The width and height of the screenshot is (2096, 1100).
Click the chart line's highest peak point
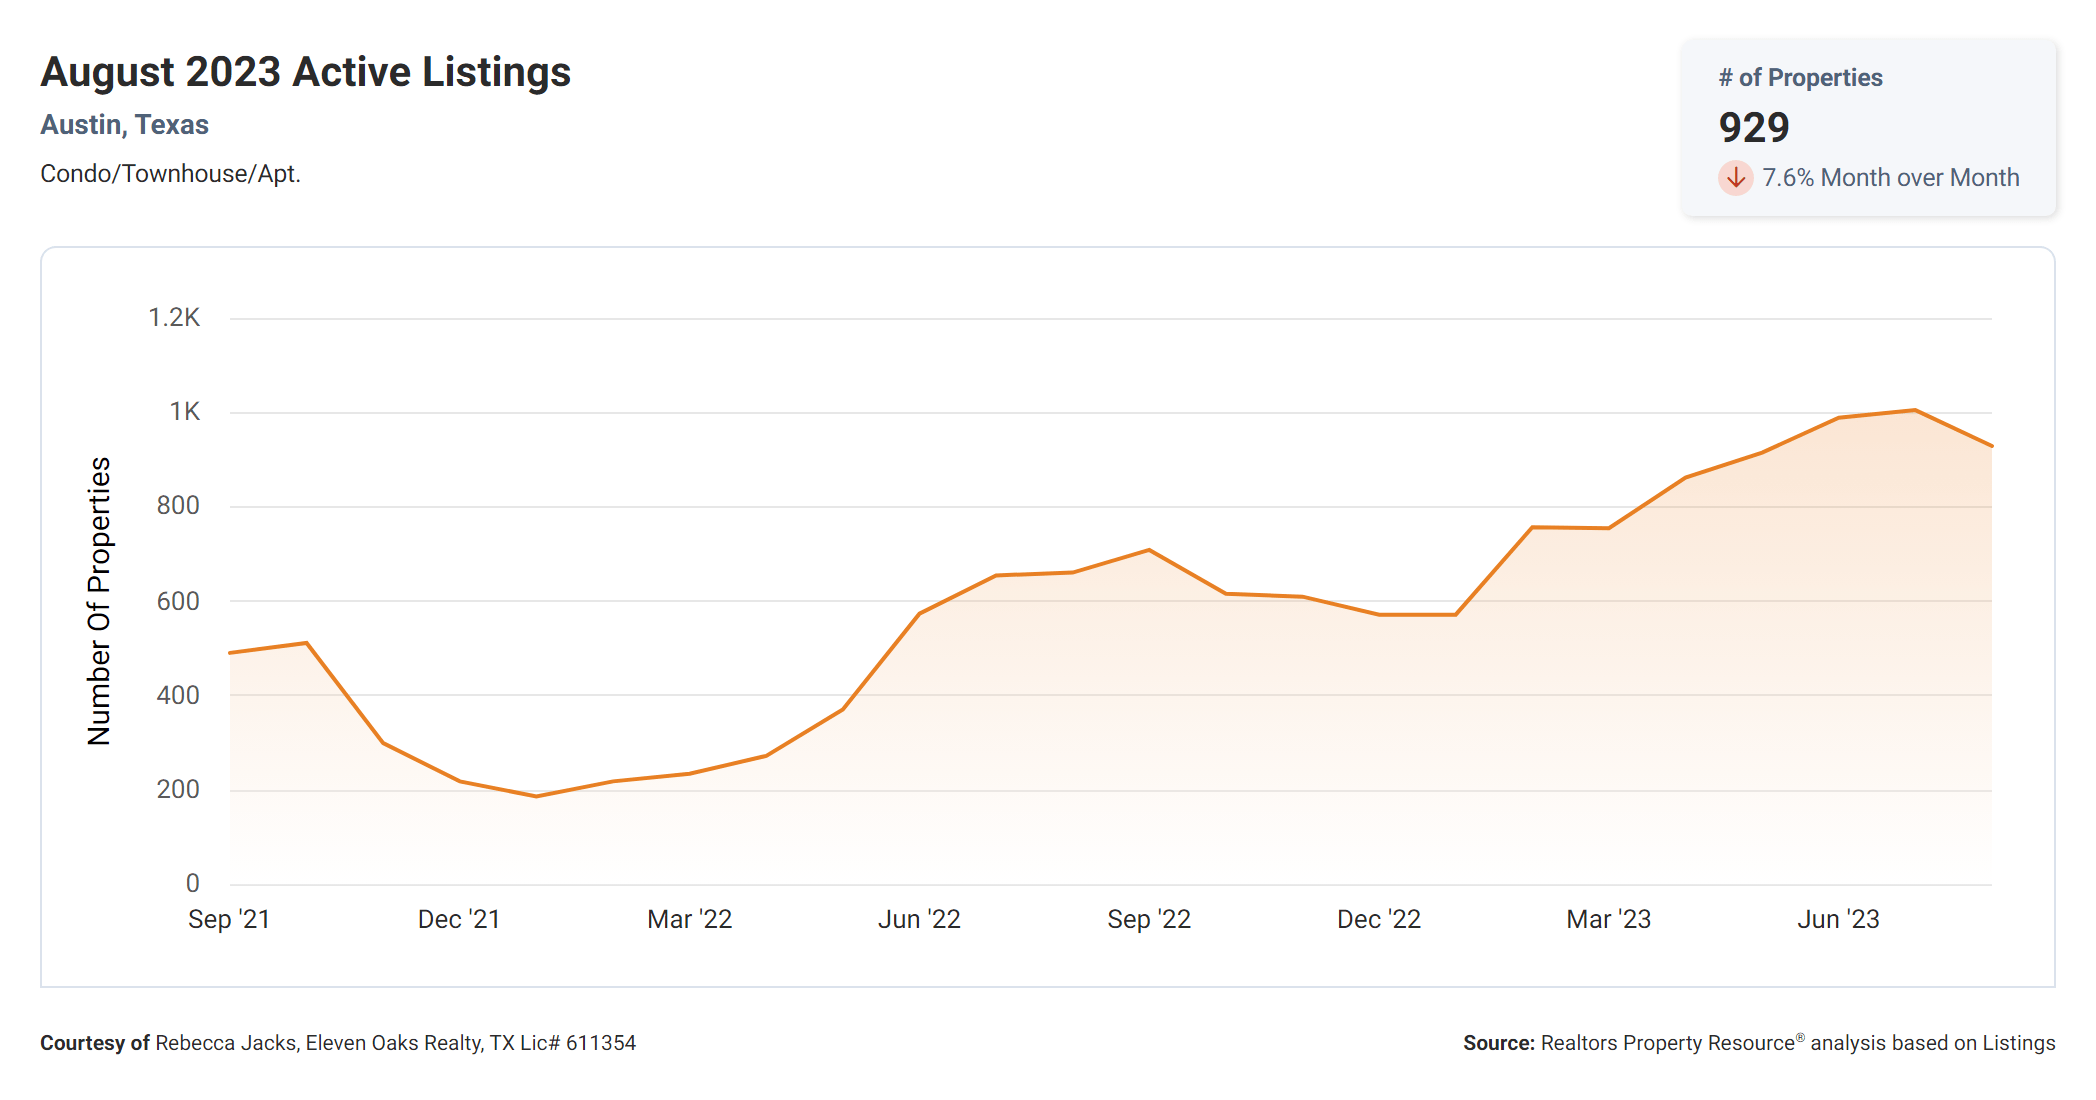click(x=1914, y=410)
